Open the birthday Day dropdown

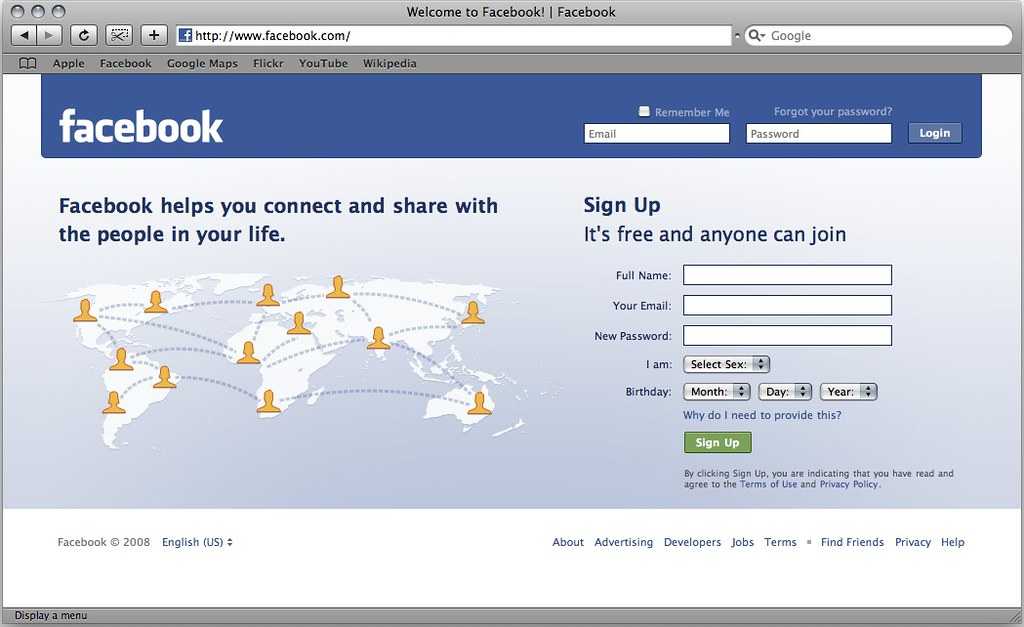pyautogui.click(x=785, y=392)
